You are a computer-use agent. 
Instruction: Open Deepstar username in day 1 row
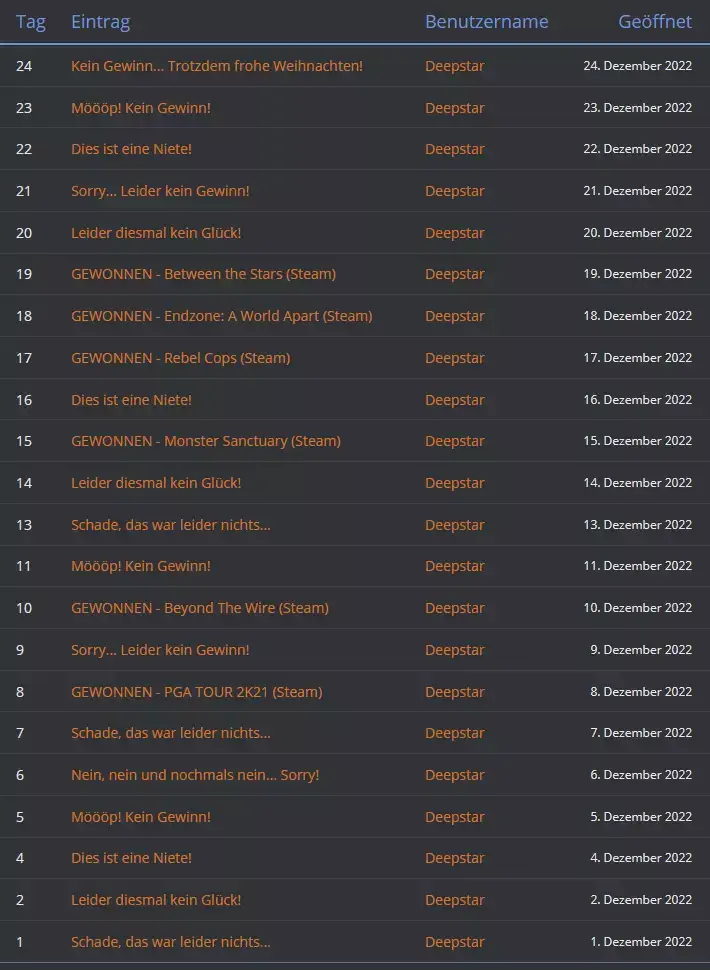(x=455, y=942)
